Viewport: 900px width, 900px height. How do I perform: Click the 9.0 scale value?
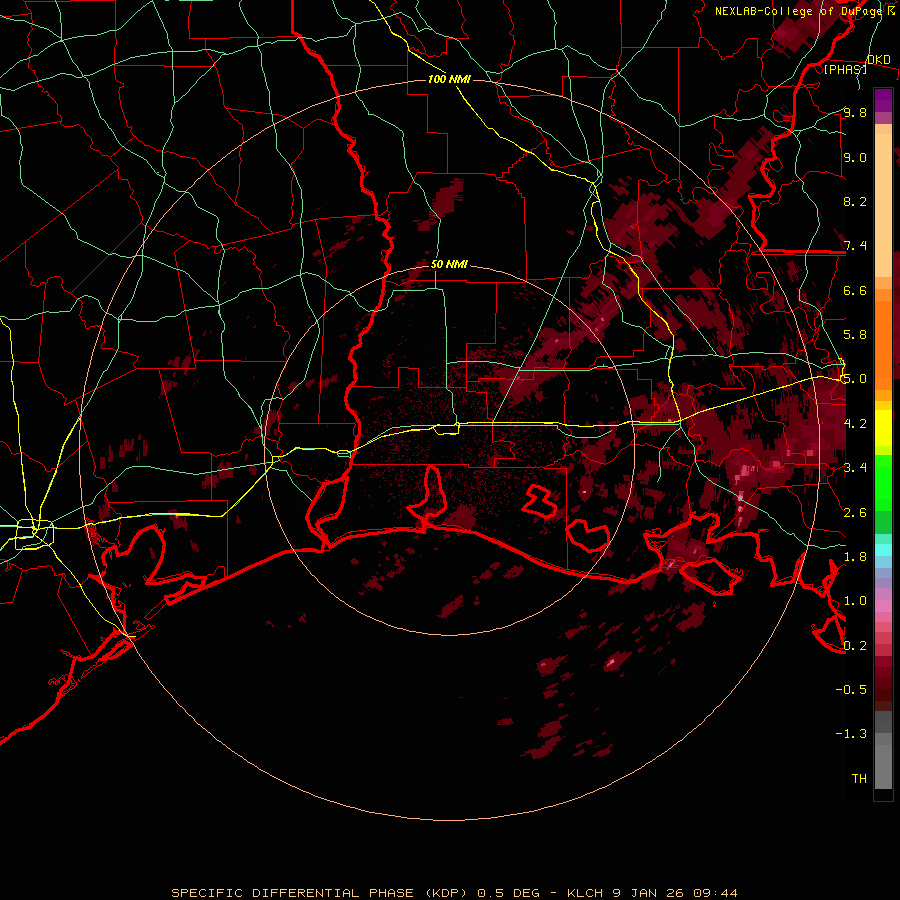(855, 158)
